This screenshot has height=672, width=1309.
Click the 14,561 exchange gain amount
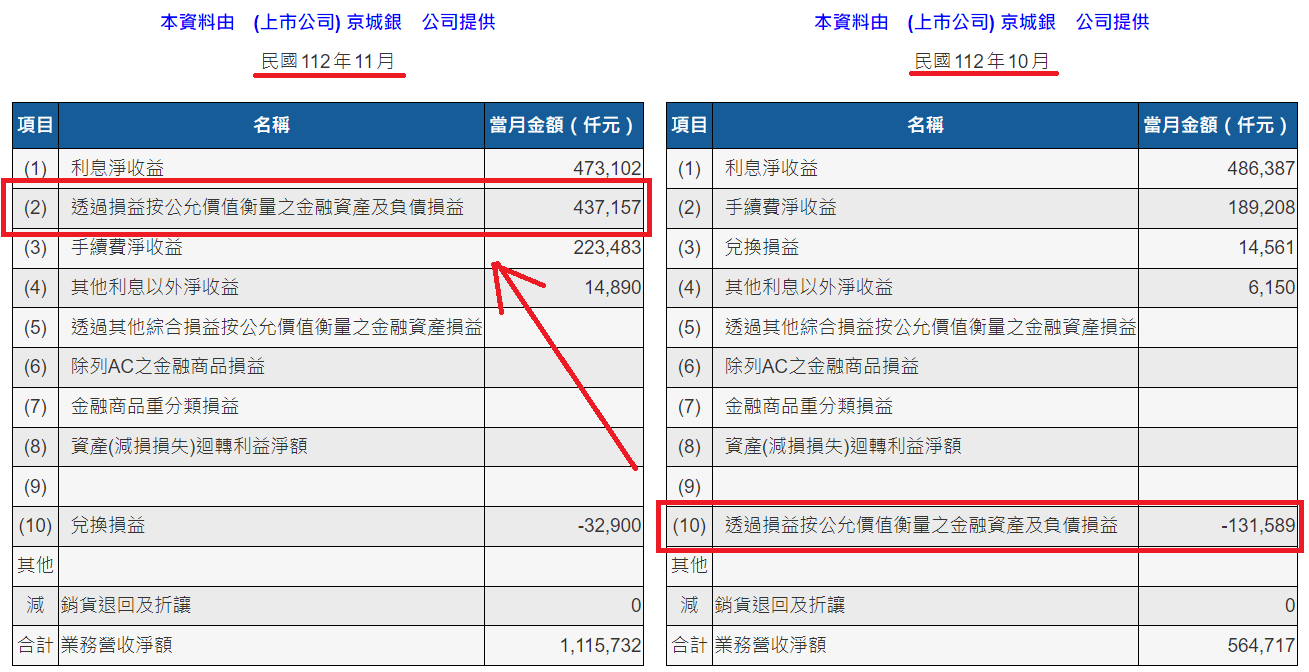(x=1265, y=248)
